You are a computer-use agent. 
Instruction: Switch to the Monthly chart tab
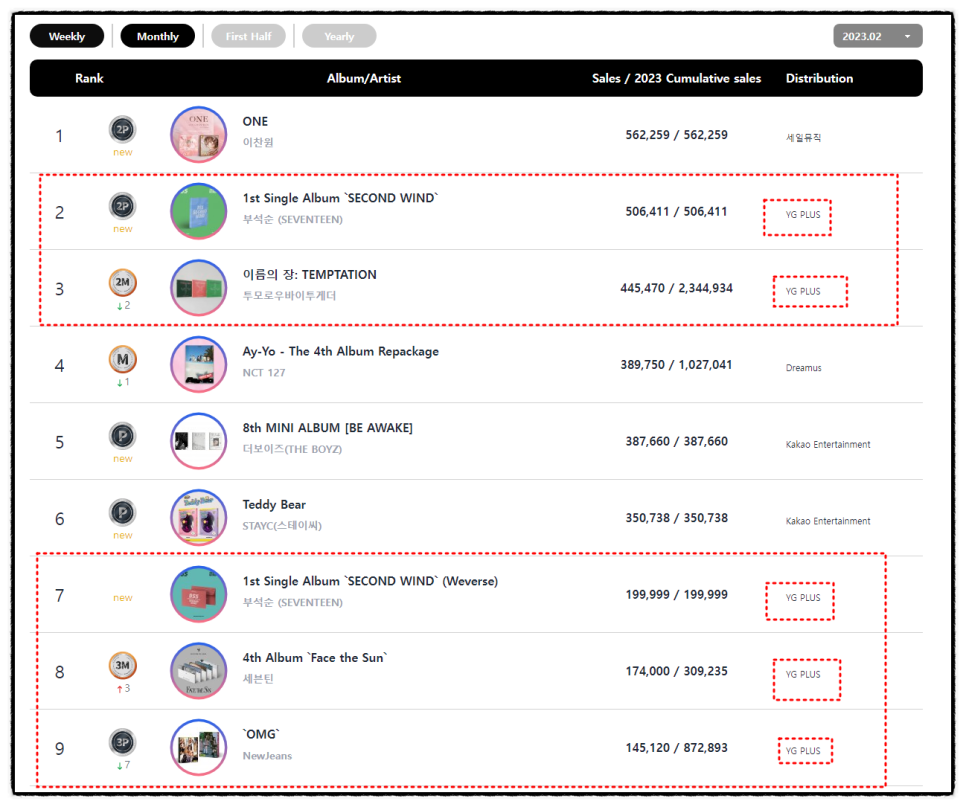point(158,36)
